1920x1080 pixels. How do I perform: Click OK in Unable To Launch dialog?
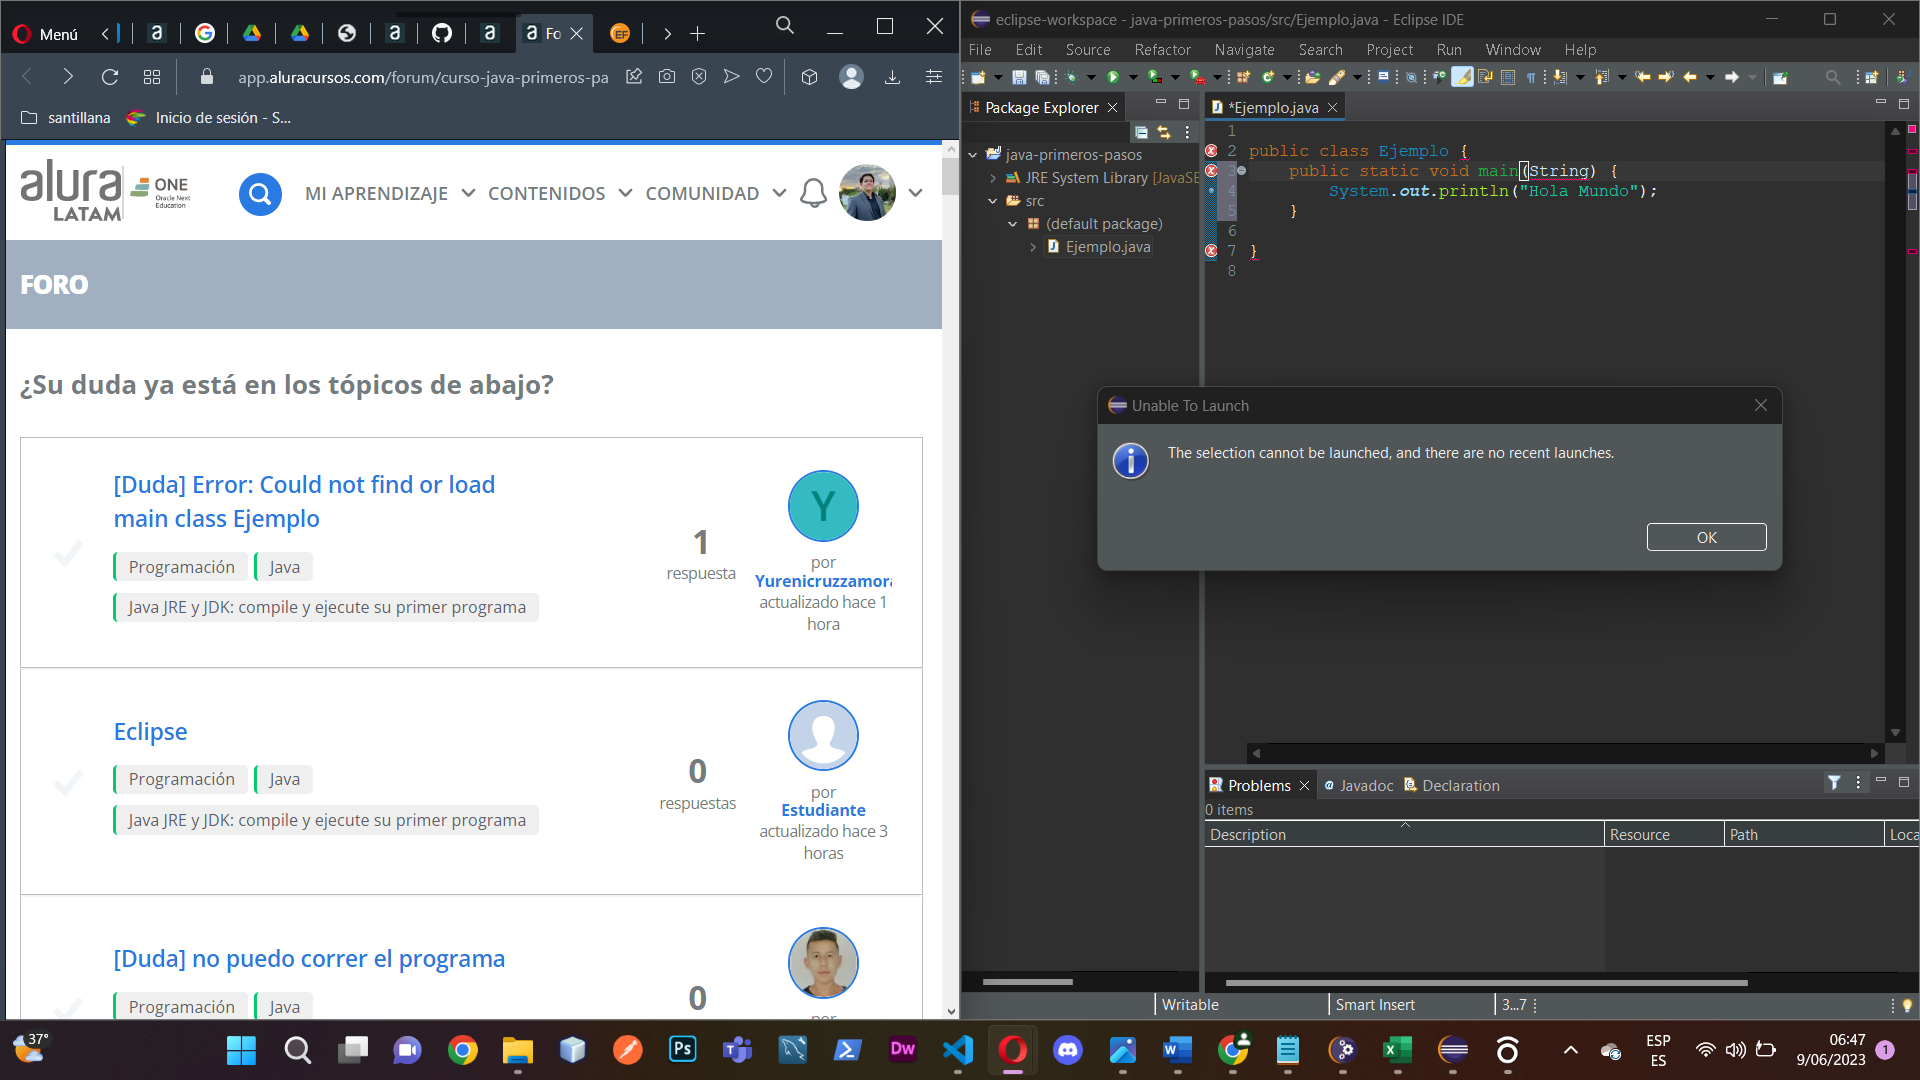1706,537
